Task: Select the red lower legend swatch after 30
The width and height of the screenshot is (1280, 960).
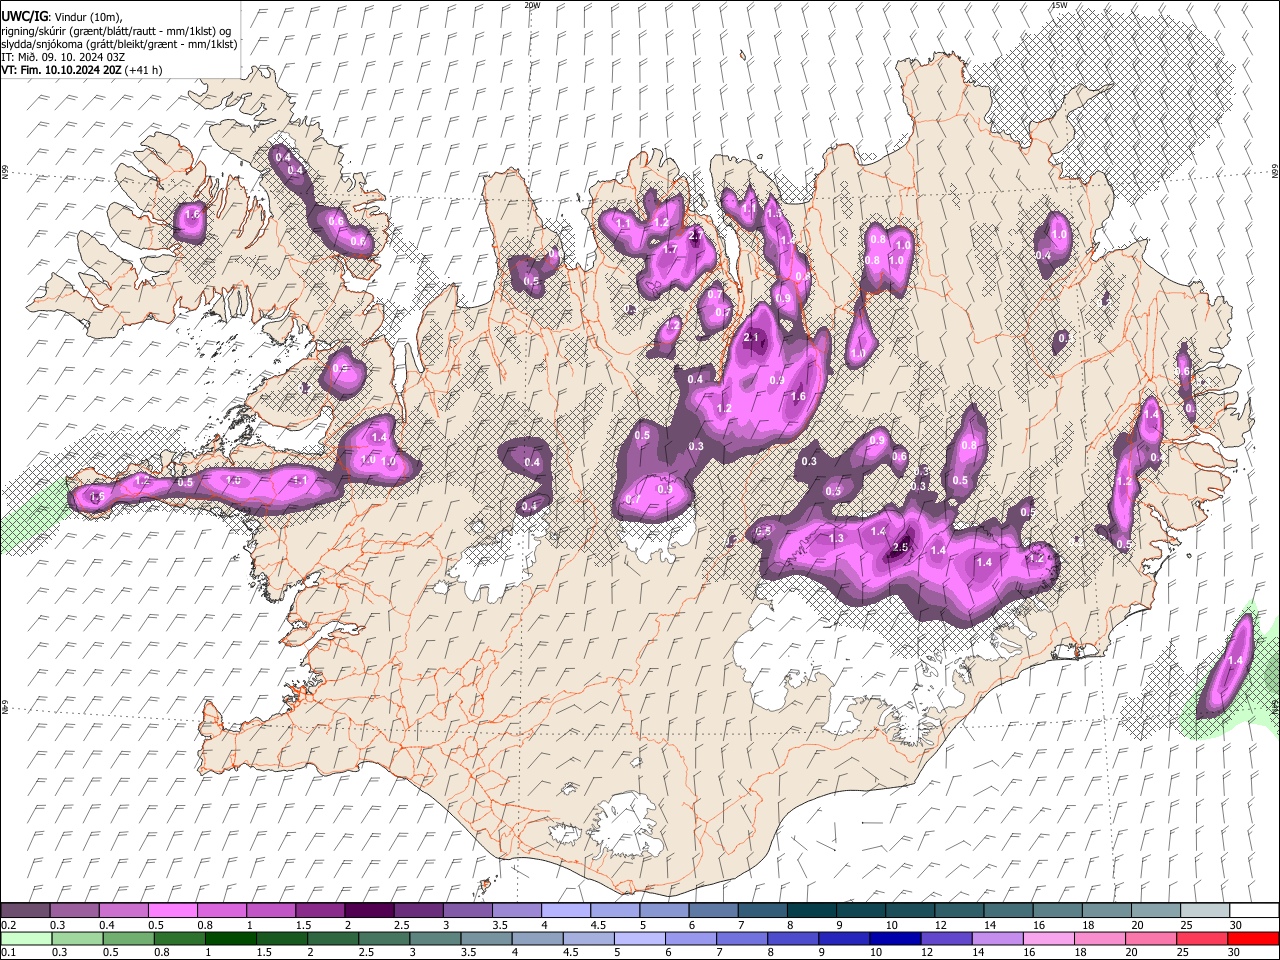Action: pyautogui.click(x=1254, y=938)
